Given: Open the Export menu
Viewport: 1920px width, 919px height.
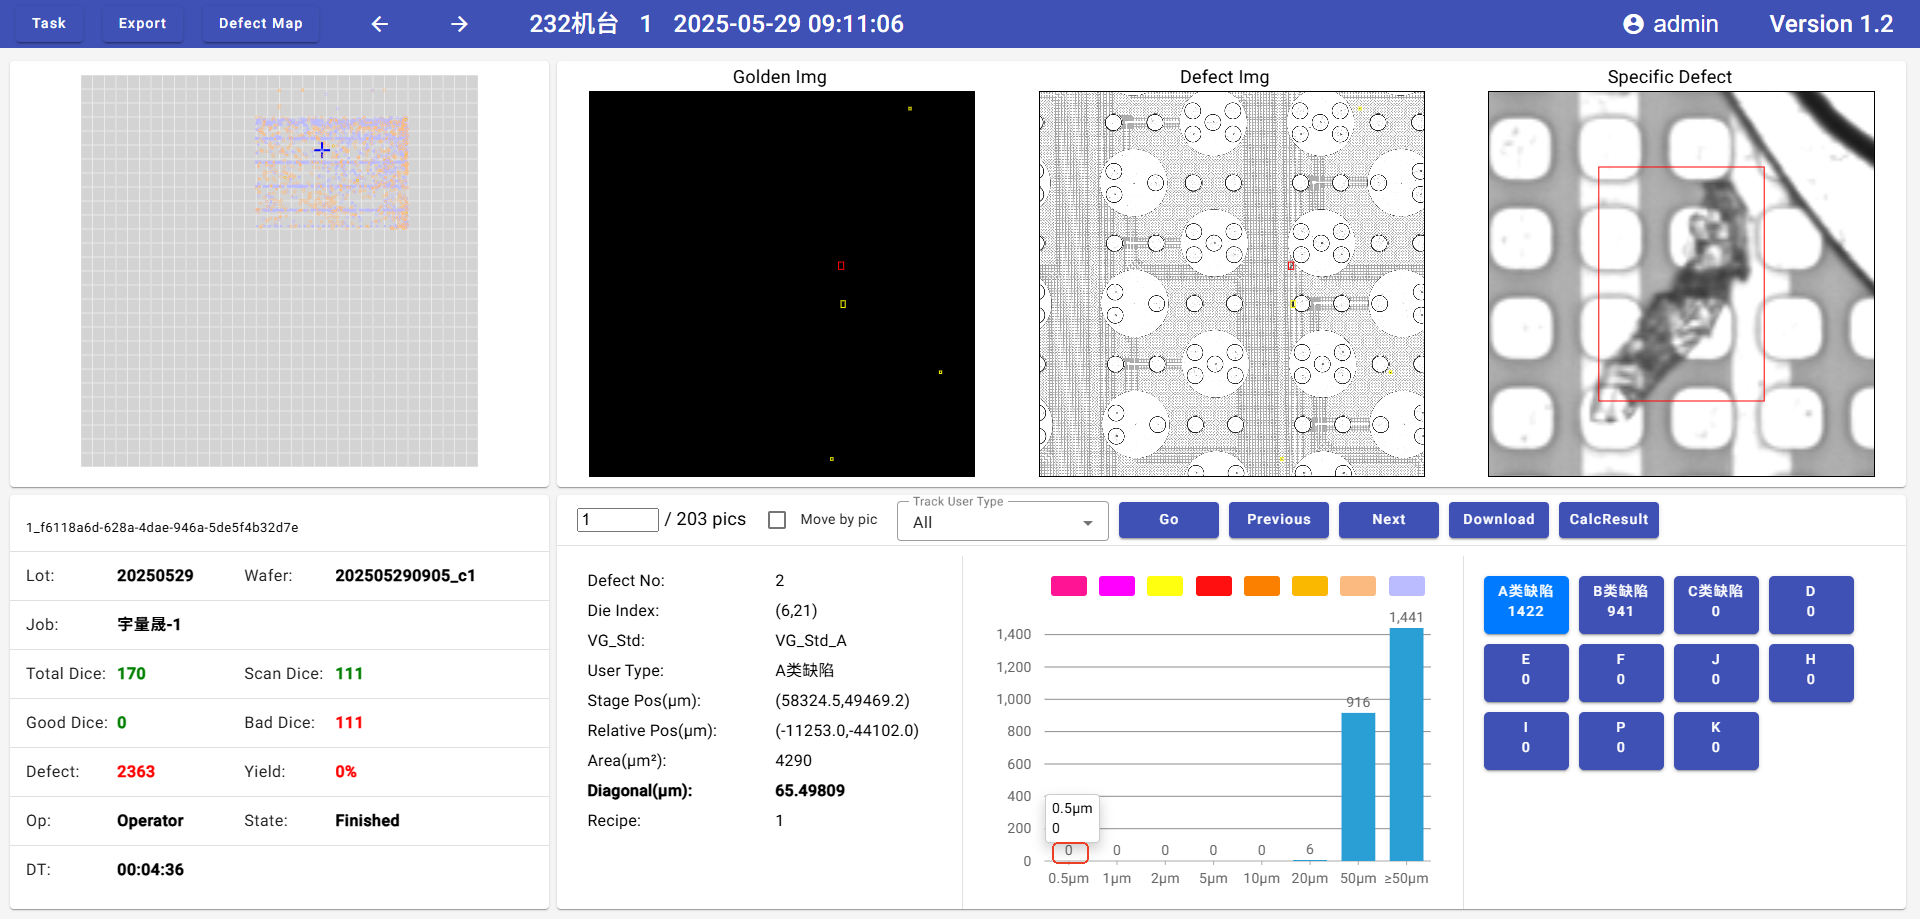Looking at the screenshot, I should click(142, 23).
